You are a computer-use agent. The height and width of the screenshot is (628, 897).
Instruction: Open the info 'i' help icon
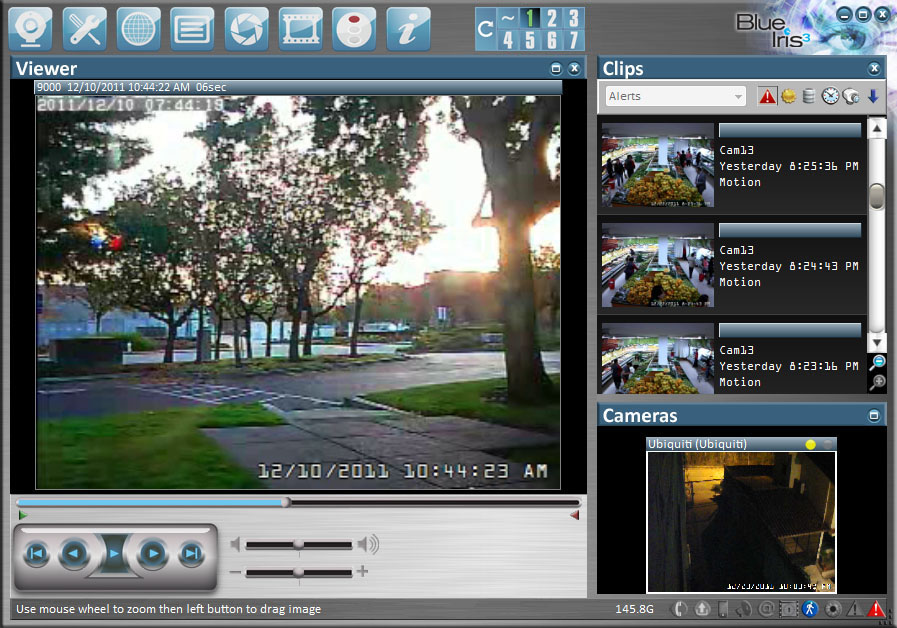[x=408, y=29]
